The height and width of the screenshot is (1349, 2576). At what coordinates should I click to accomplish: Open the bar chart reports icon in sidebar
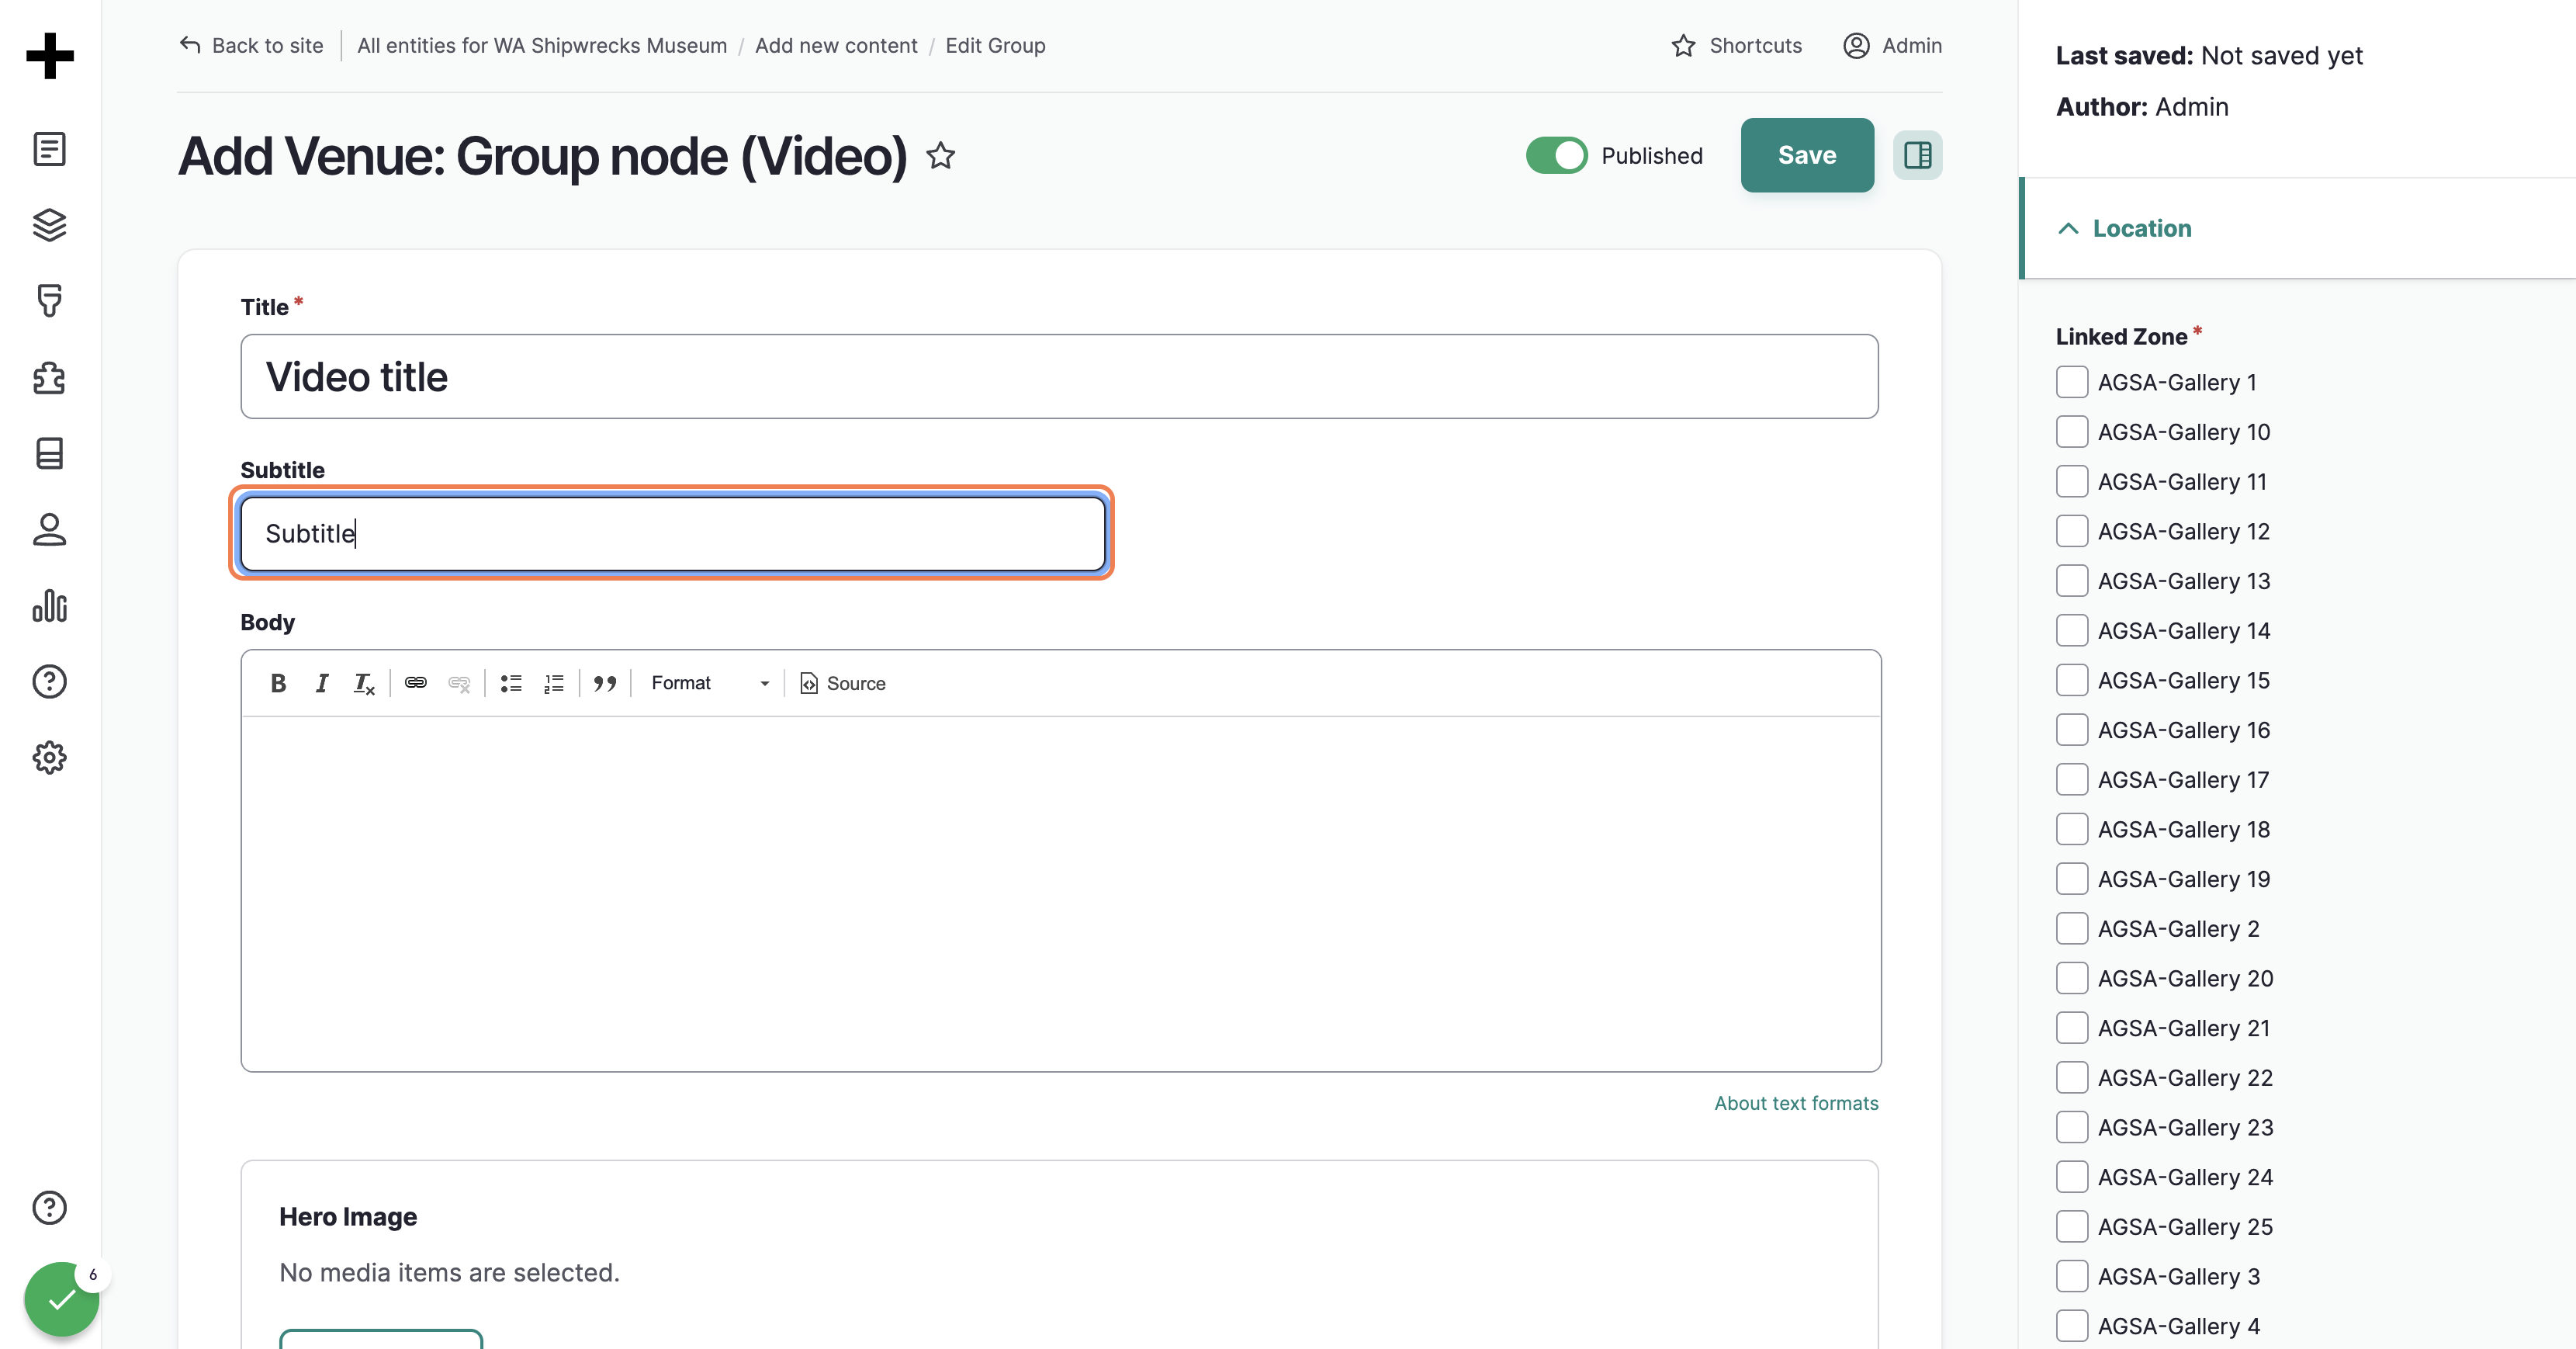coord(50,605)
